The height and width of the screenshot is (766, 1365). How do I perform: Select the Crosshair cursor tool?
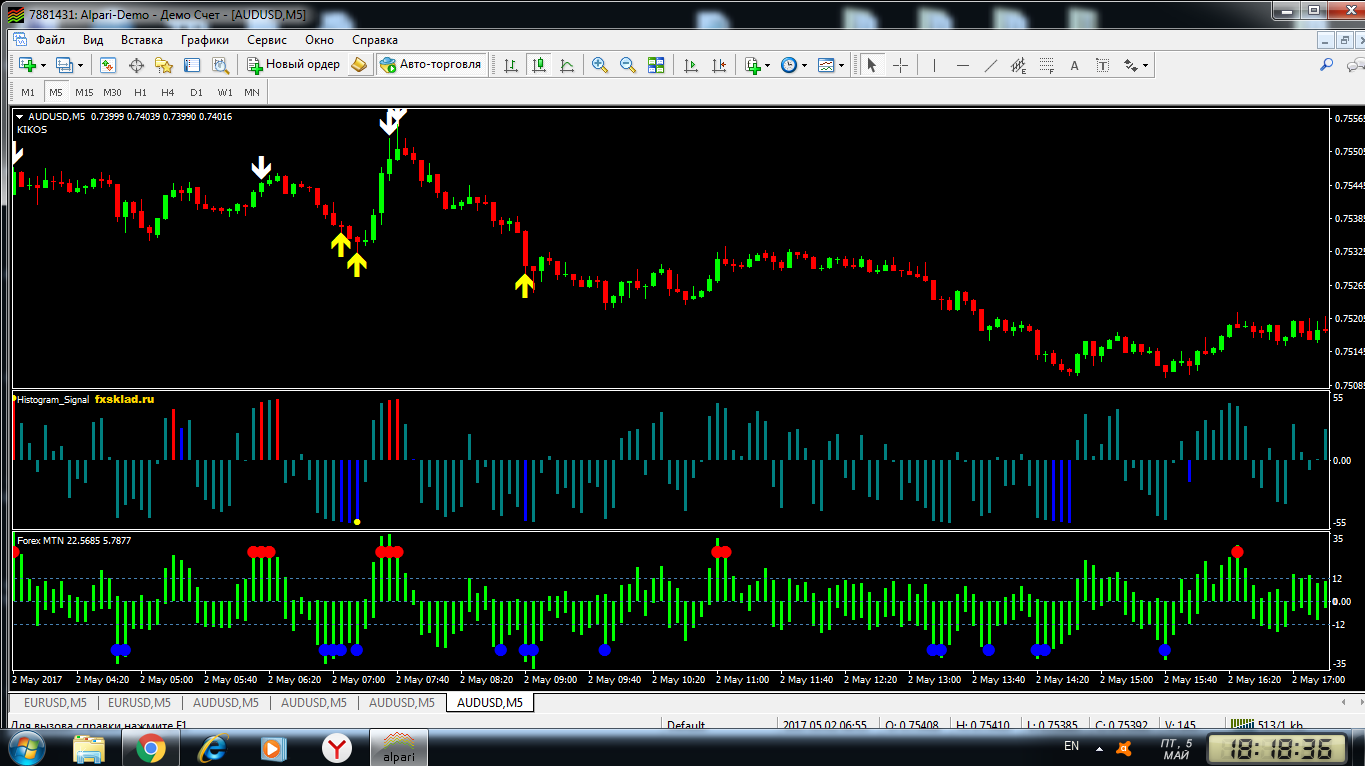pyautogui.click(x=900, y=65)
